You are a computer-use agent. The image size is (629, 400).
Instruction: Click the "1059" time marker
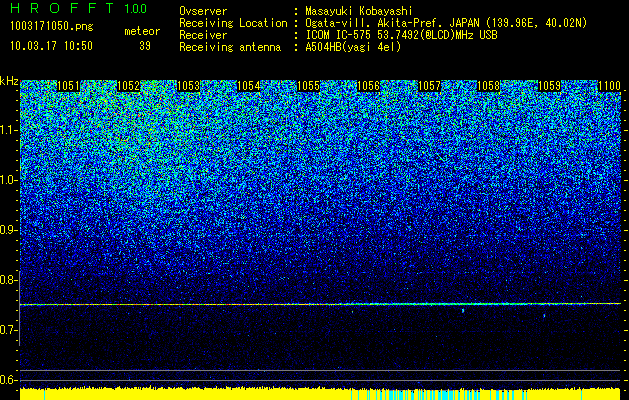point(549,86)
